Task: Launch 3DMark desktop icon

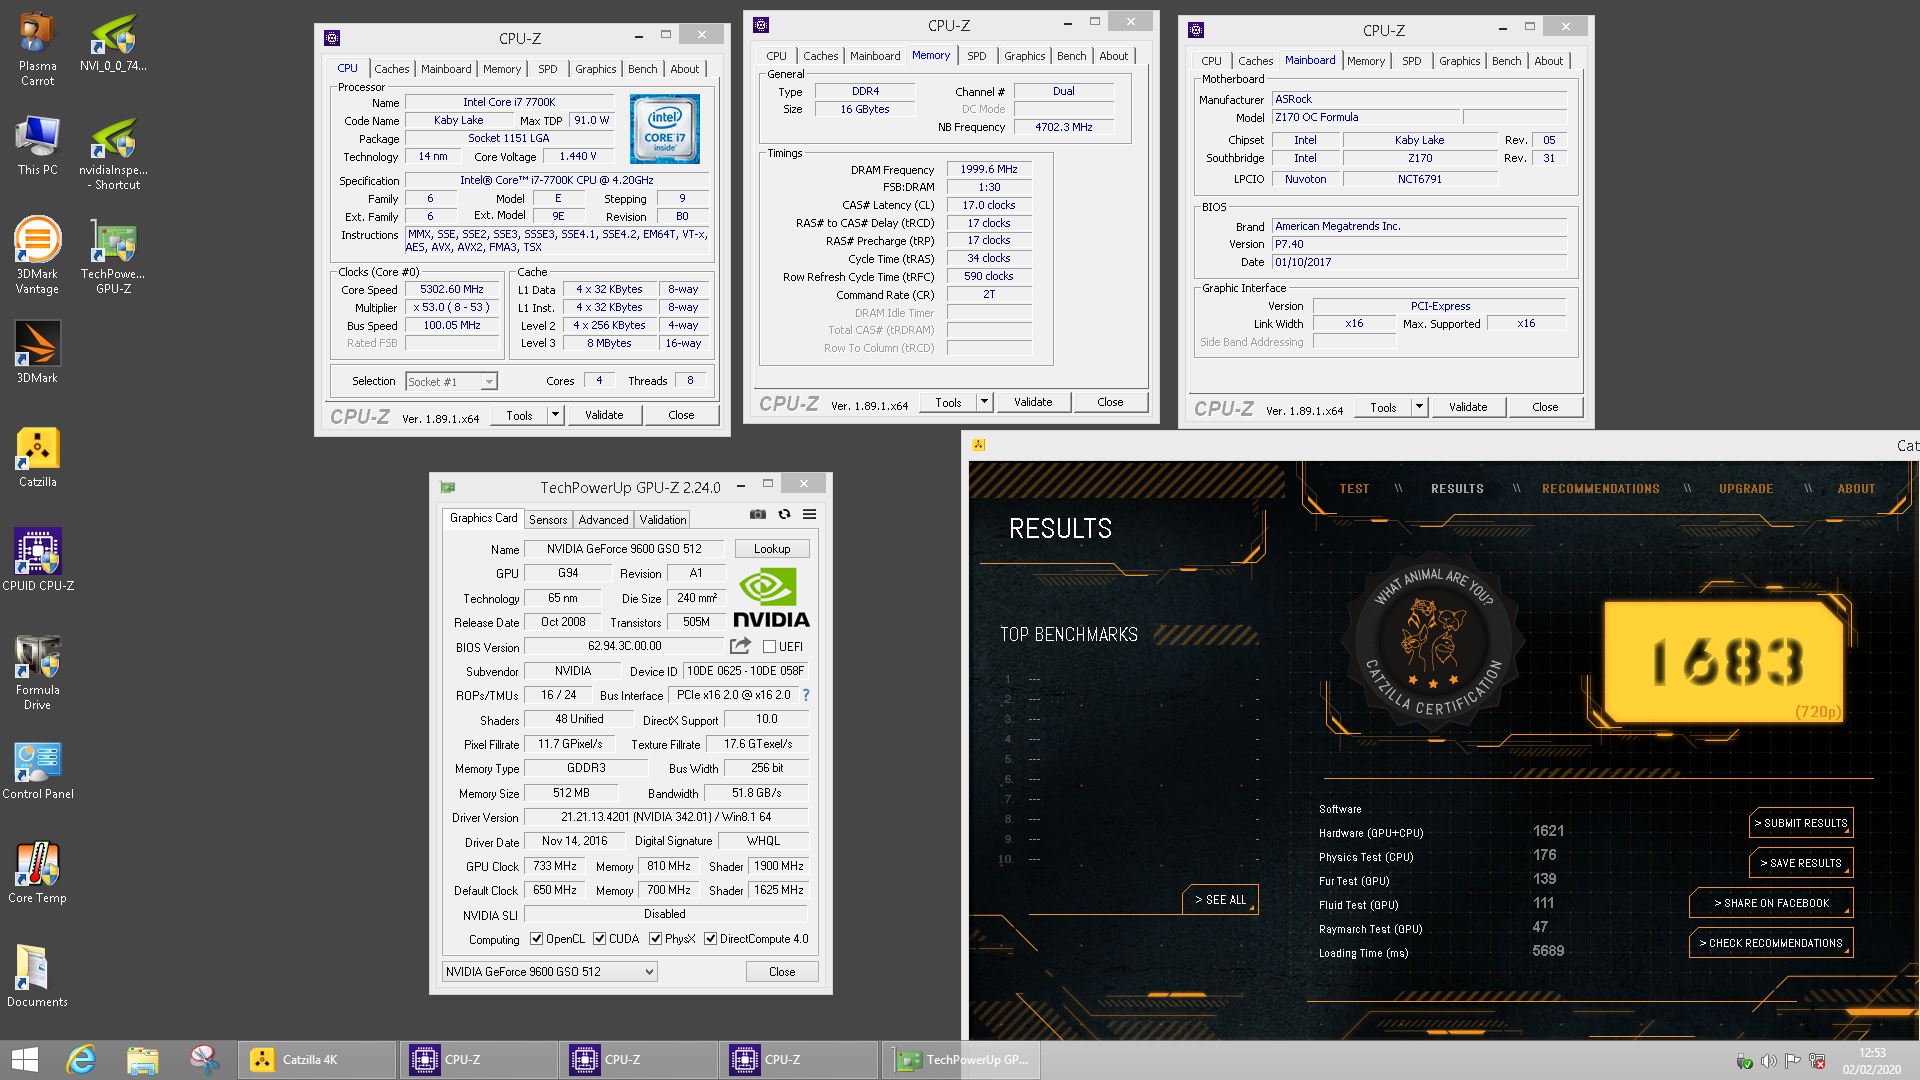Action: pos(37,353)
